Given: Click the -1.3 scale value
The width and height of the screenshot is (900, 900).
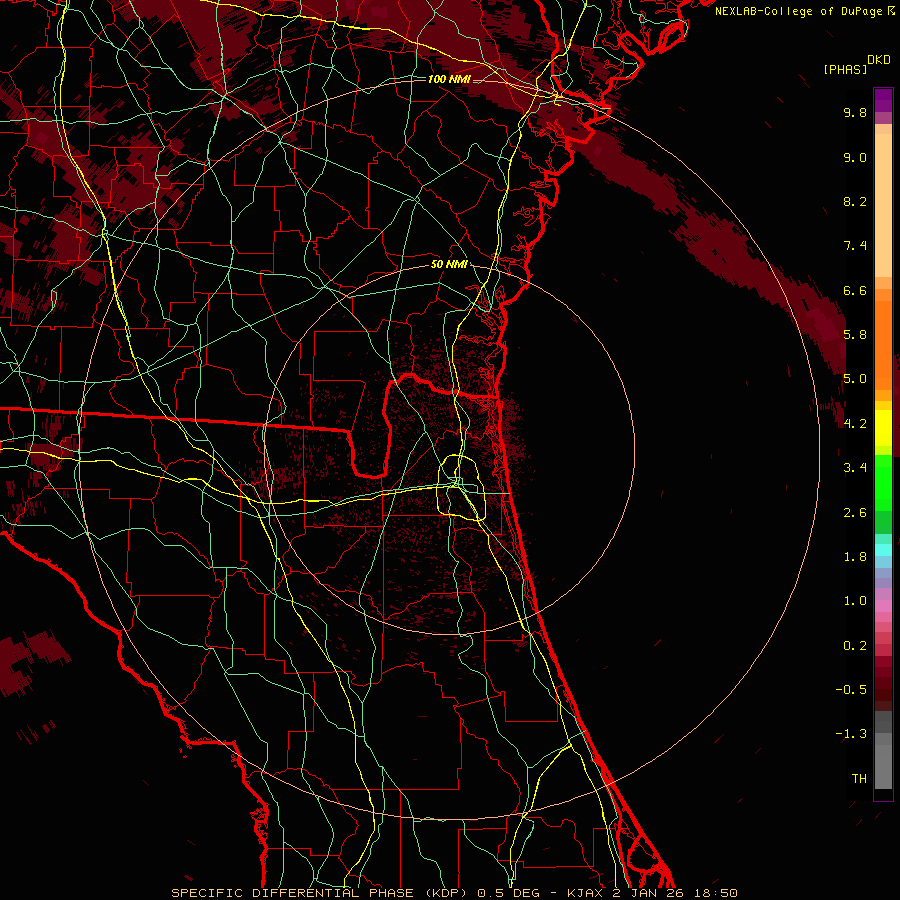Looking at the screenshot, I should pos(851,734).
